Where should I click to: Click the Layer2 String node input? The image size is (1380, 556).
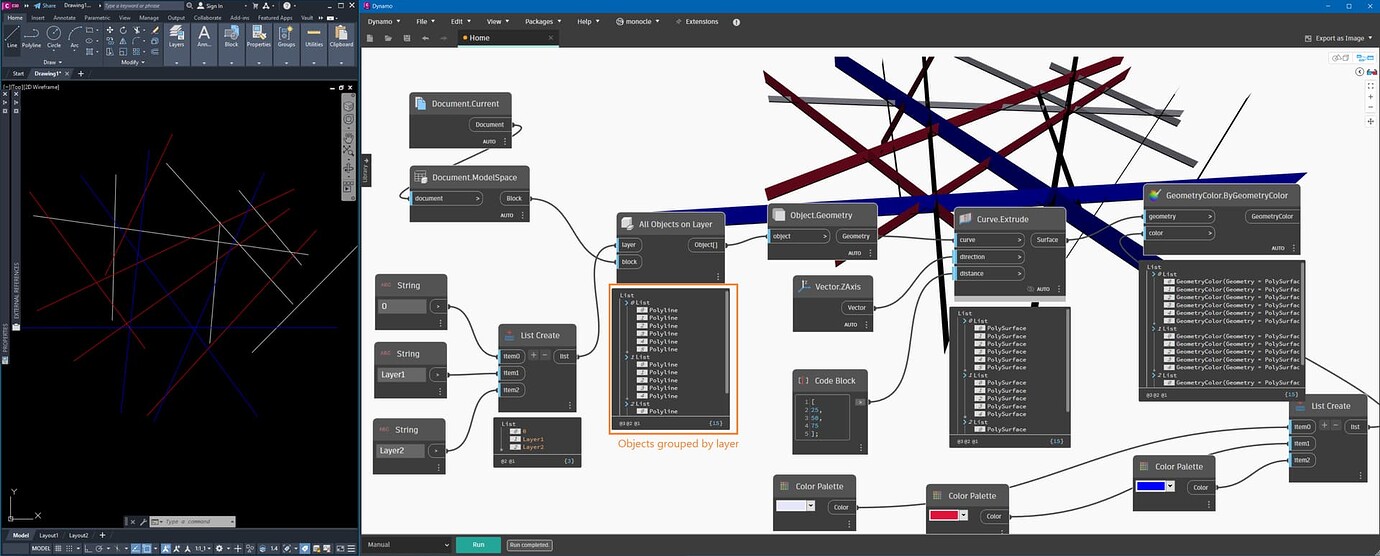tap(402, 451)
